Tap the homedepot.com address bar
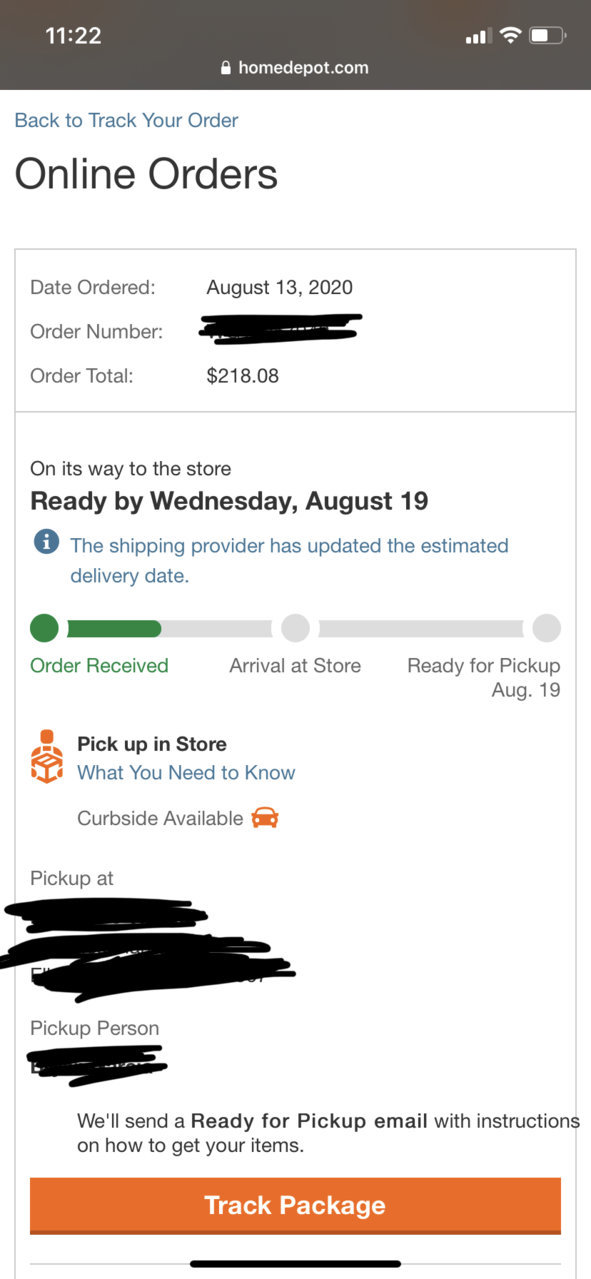Image resolution: width=591 pixels, height=1279 pixels. (295, 68)
